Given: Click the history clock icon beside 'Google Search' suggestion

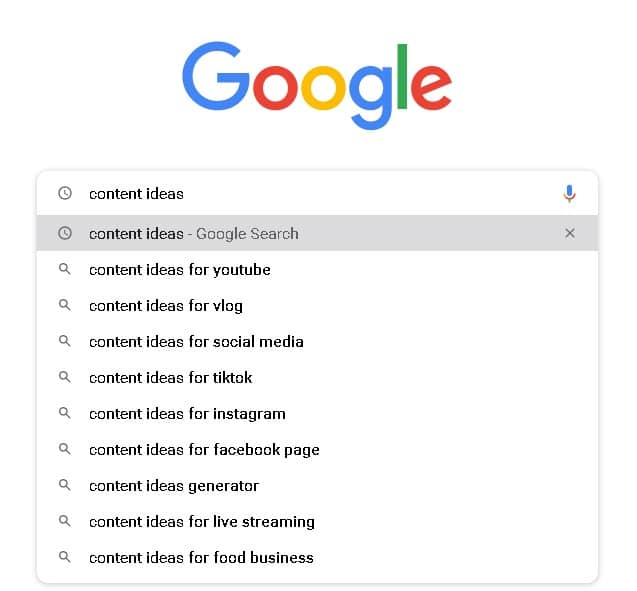Looking at the screenshot, I should (x=65, y=233).
